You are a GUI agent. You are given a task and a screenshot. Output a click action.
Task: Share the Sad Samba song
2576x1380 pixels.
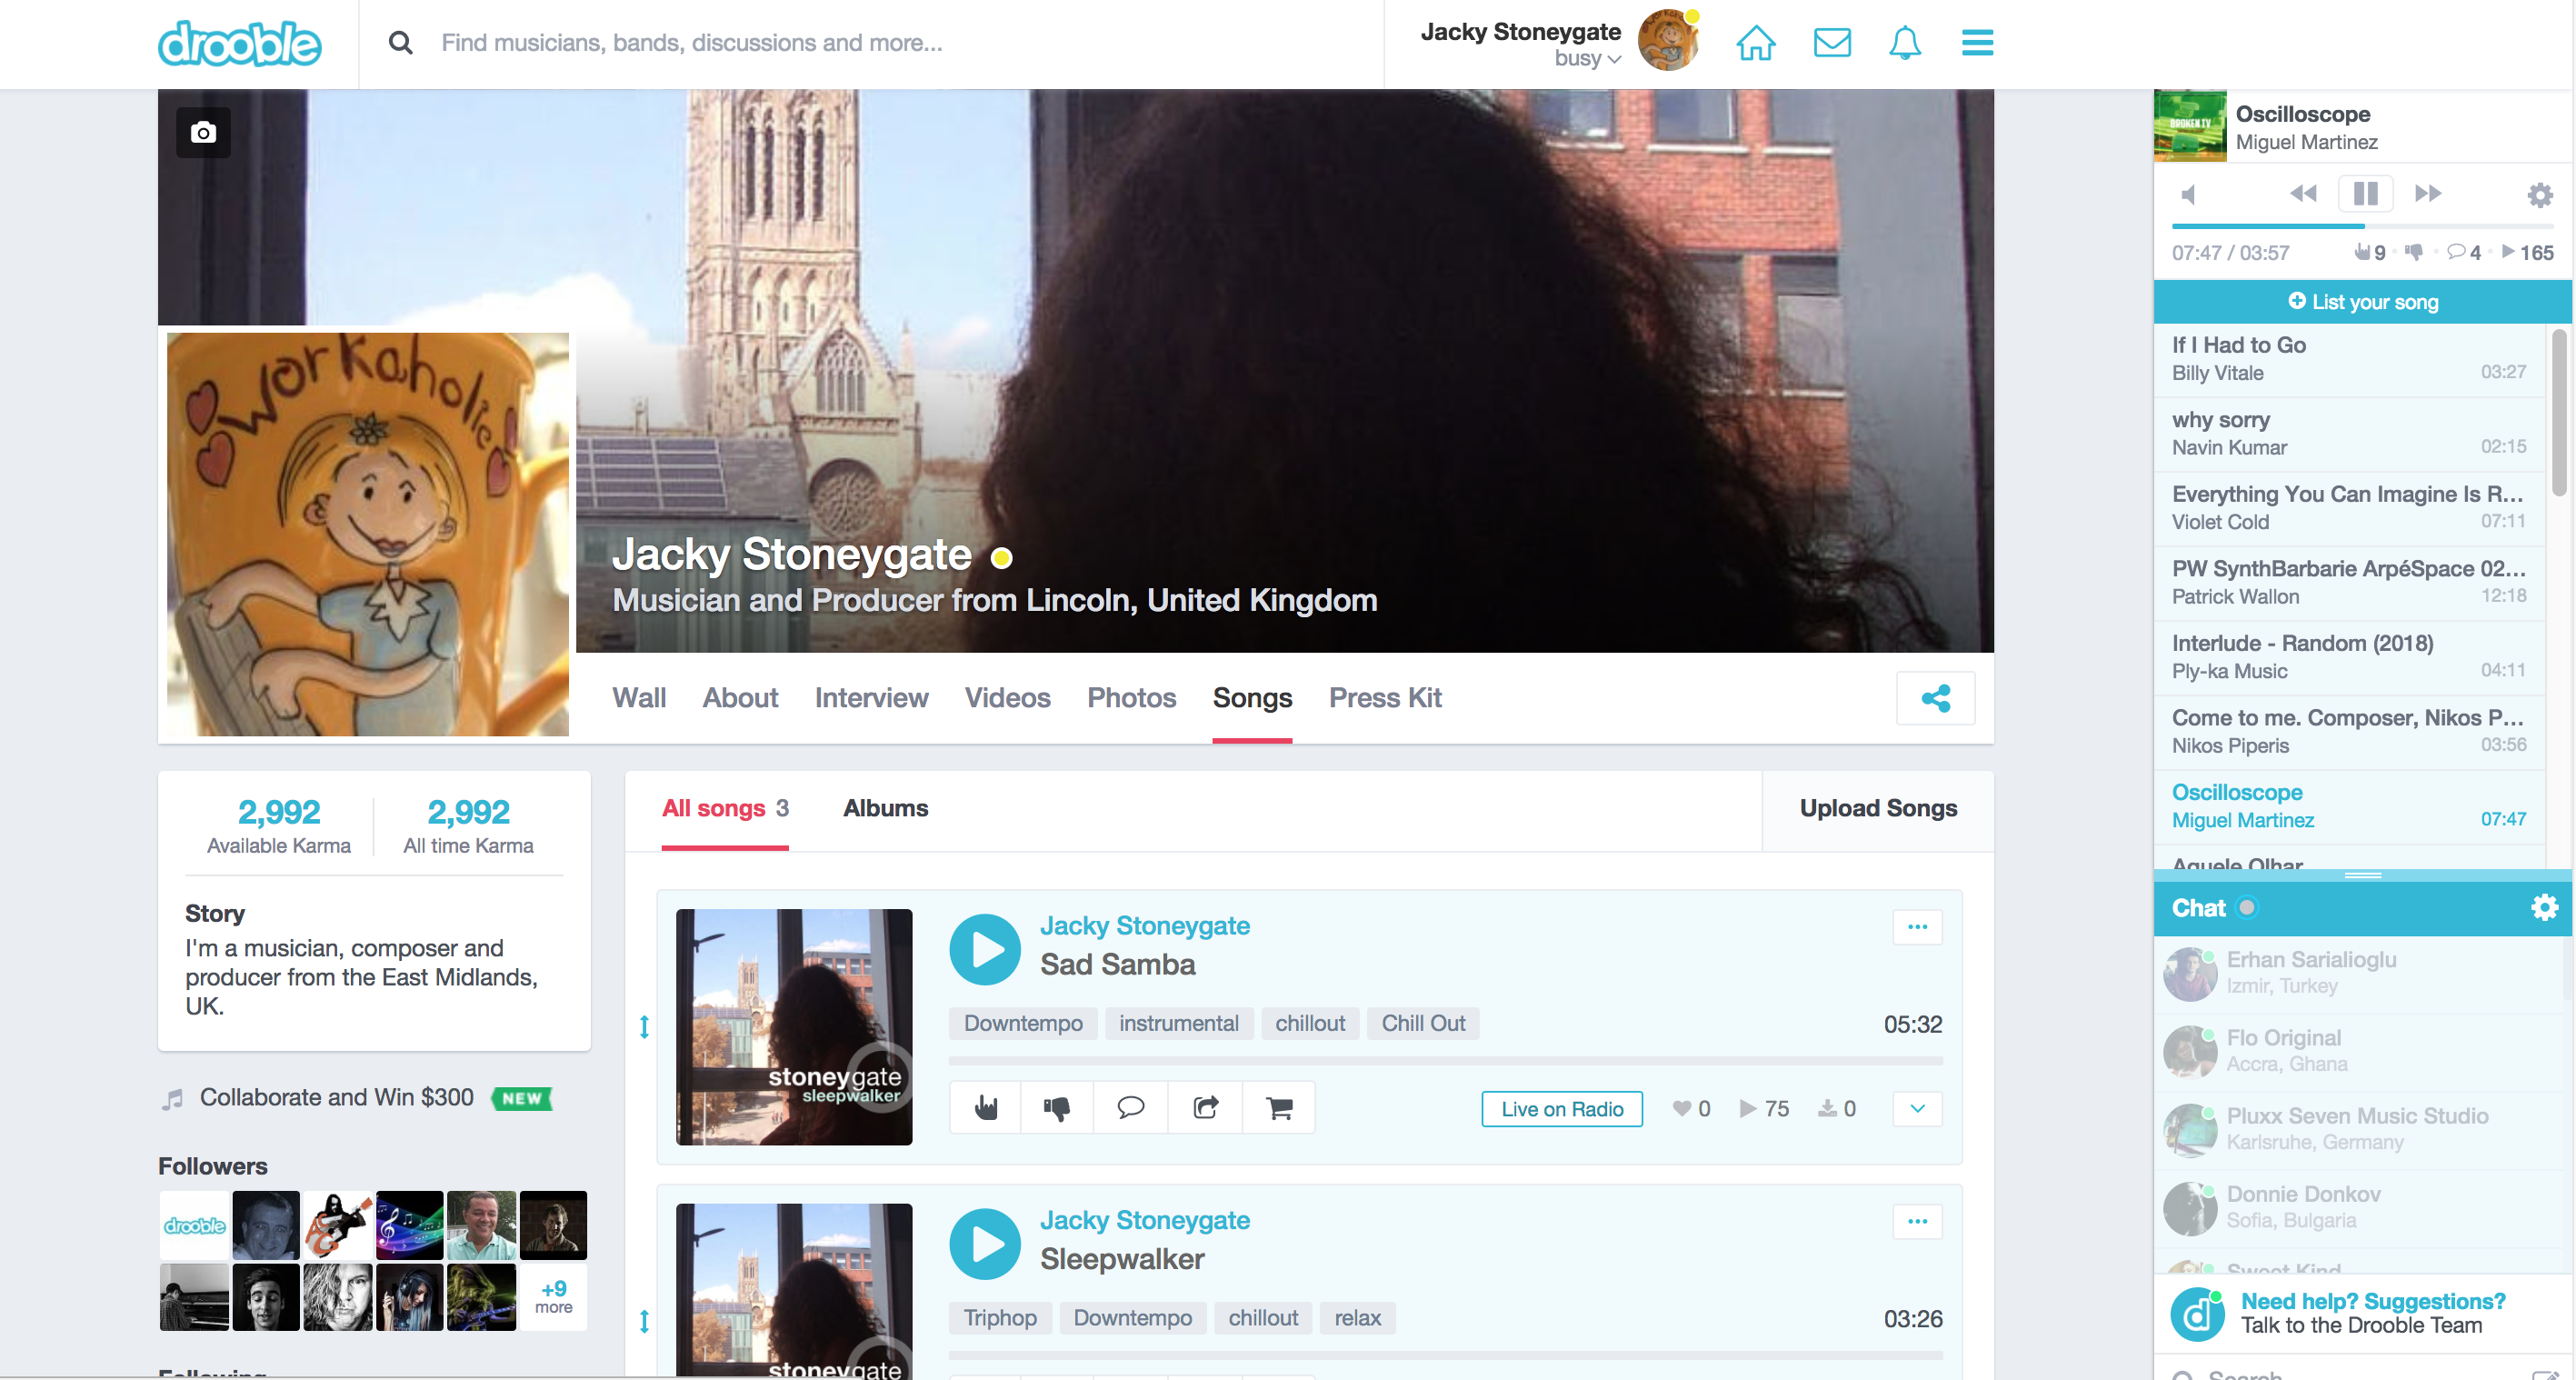click(x=1205, y=1108)
